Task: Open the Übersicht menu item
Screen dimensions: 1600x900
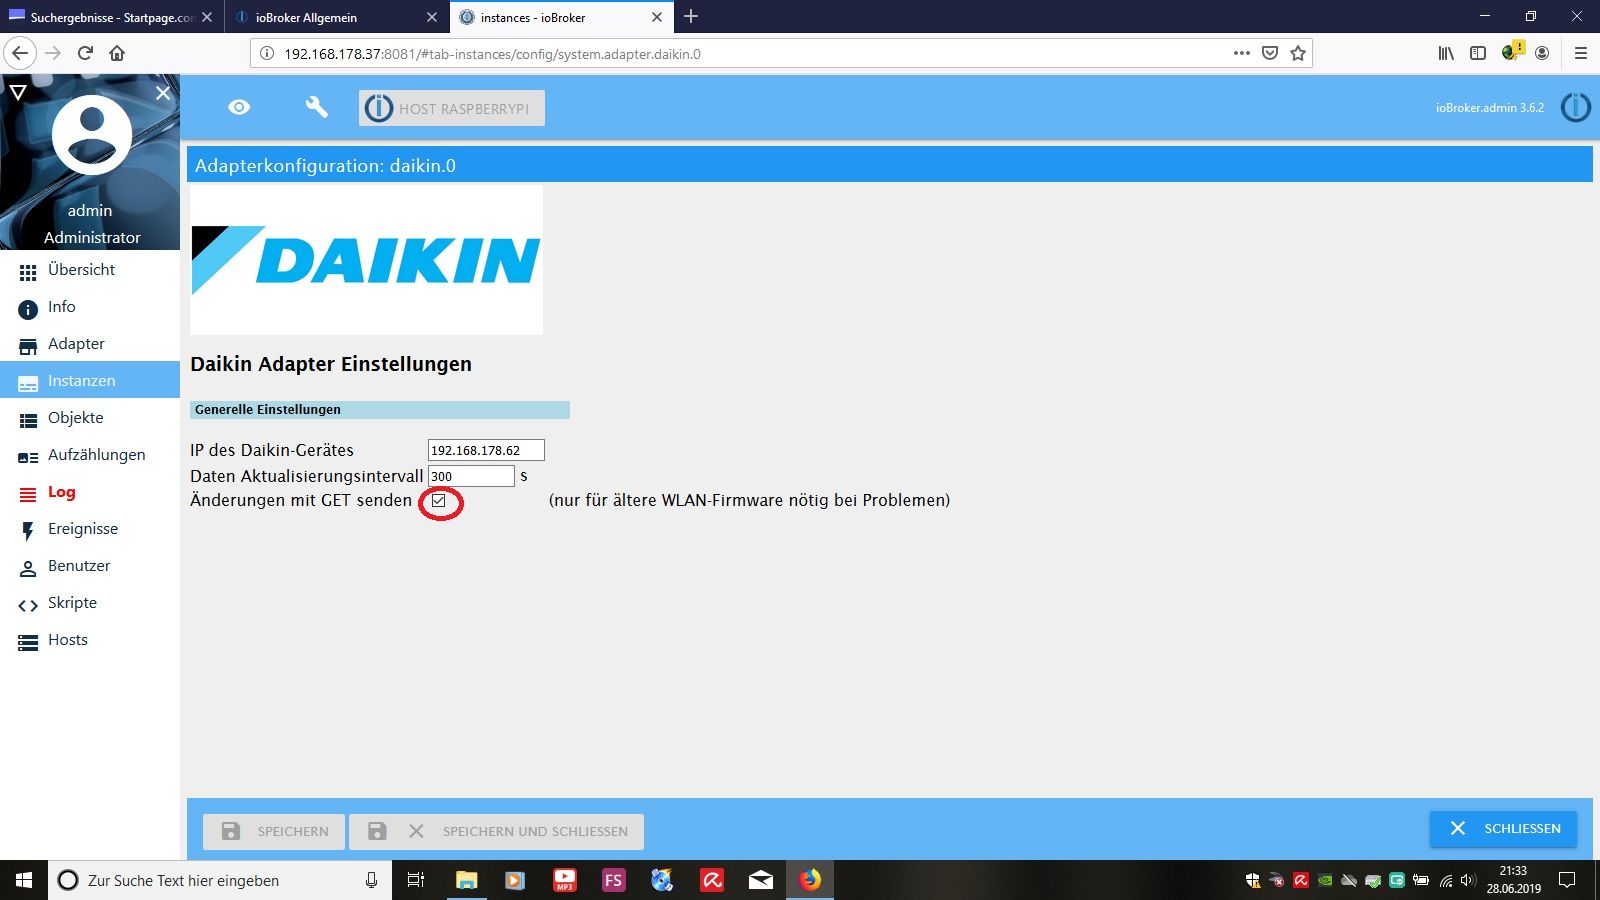Action: tap(90, 270)
